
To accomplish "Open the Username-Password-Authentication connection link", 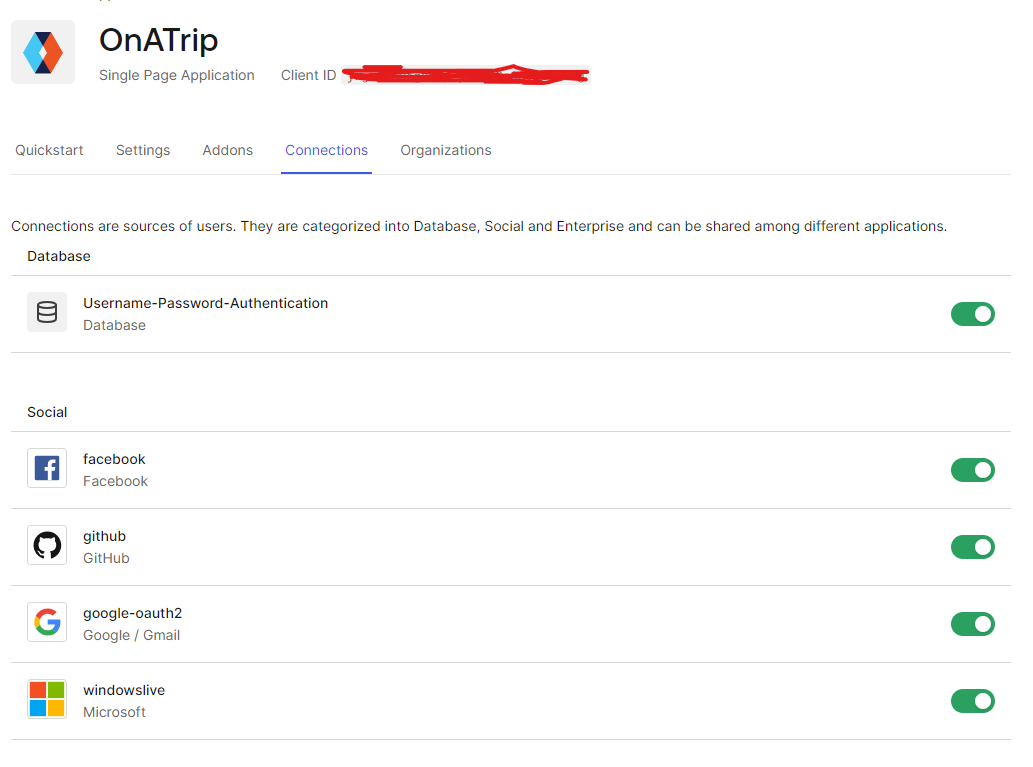I will pyautogui.click(x=205, y=303).
